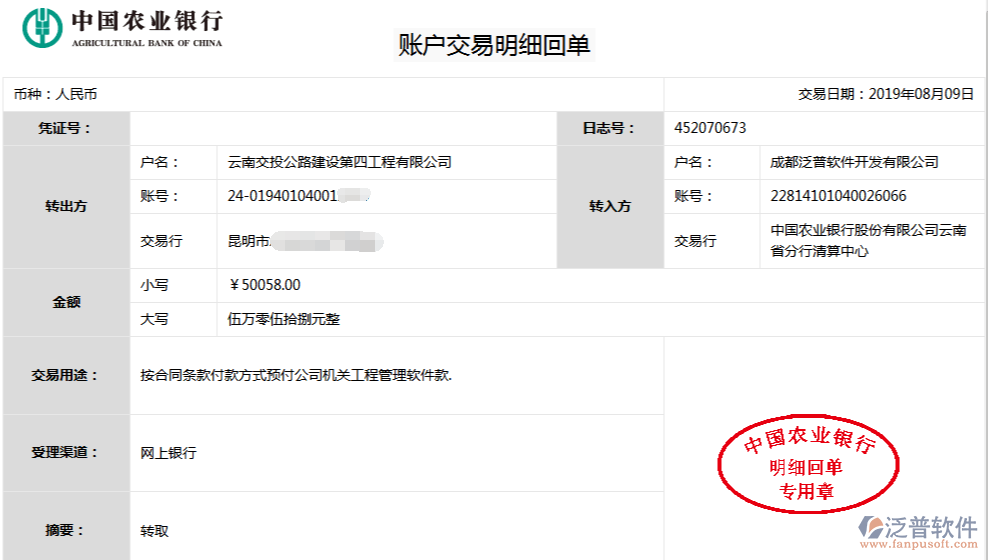Image resolution: width=988 pixels, height=560 pixels.
Task: Click the transaction date 2019年08月09日
Action: click(921, 94)
